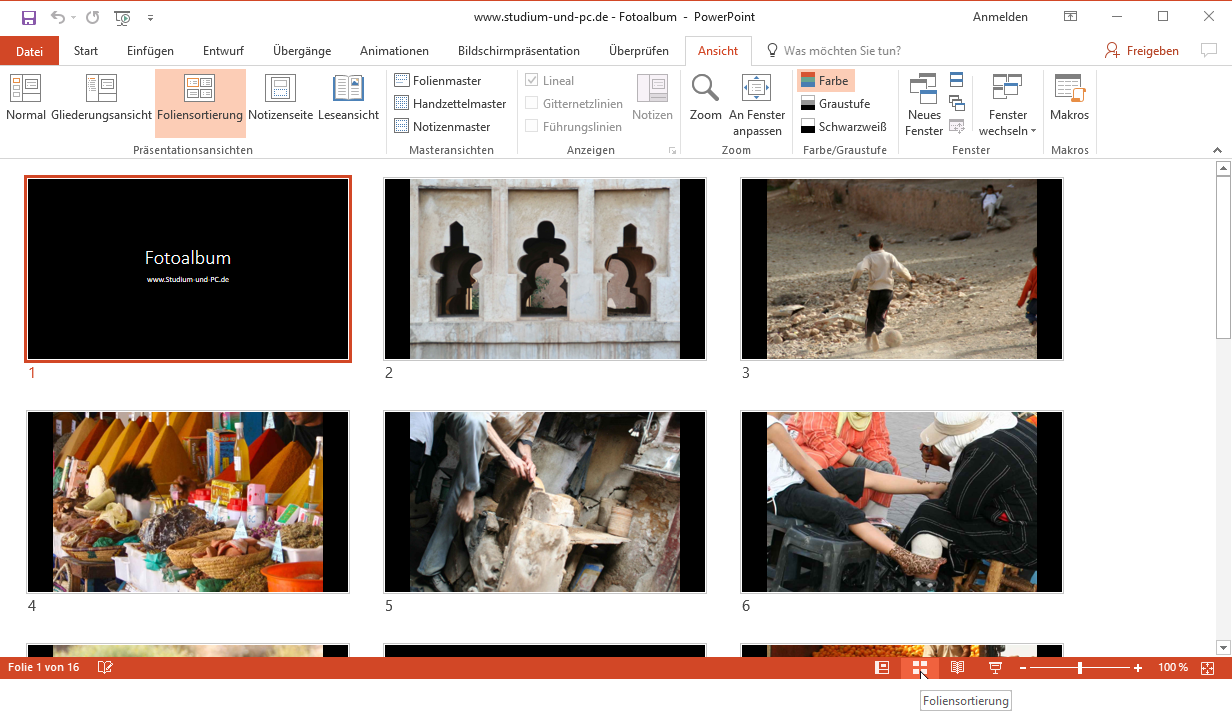Select the Farbe color mode
Image resolution: width=1232 pixels, height=711 pixels.
[x=825, y=81]
